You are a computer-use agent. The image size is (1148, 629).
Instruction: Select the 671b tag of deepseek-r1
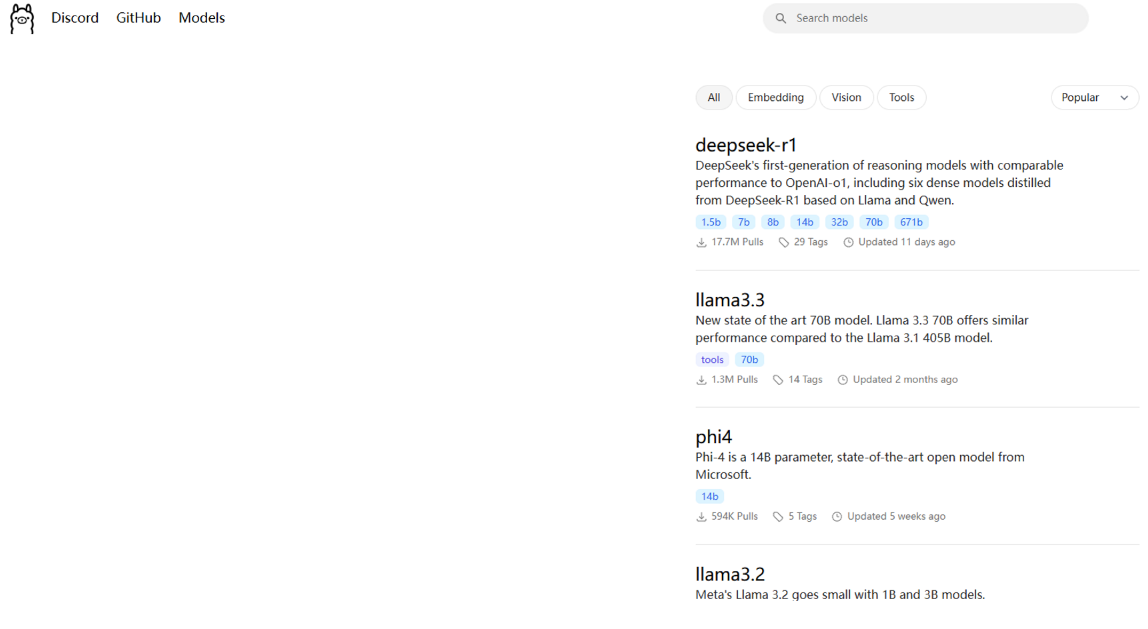coord(912,222)
